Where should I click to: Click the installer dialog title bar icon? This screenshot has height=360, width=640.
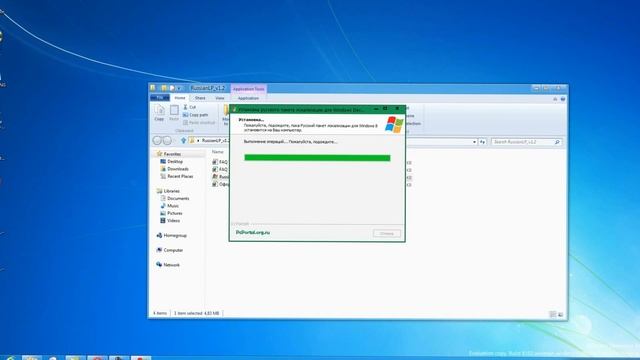click(234, 109)
